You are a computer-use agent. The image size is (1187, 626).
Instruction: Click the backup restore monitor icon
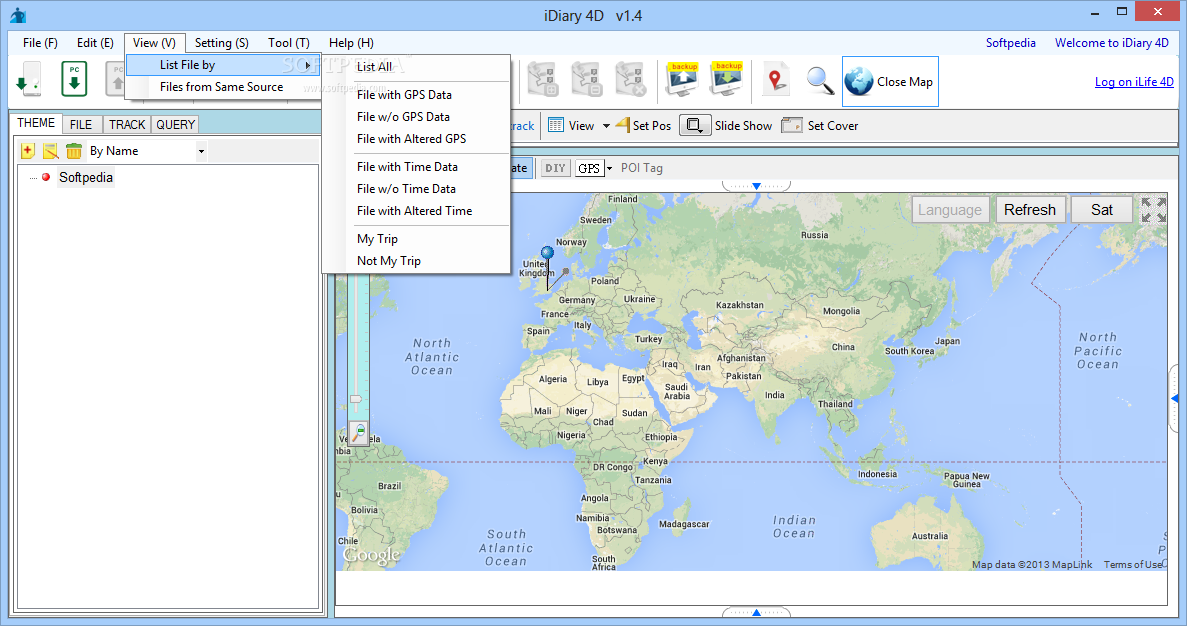[x=727, y=79]
